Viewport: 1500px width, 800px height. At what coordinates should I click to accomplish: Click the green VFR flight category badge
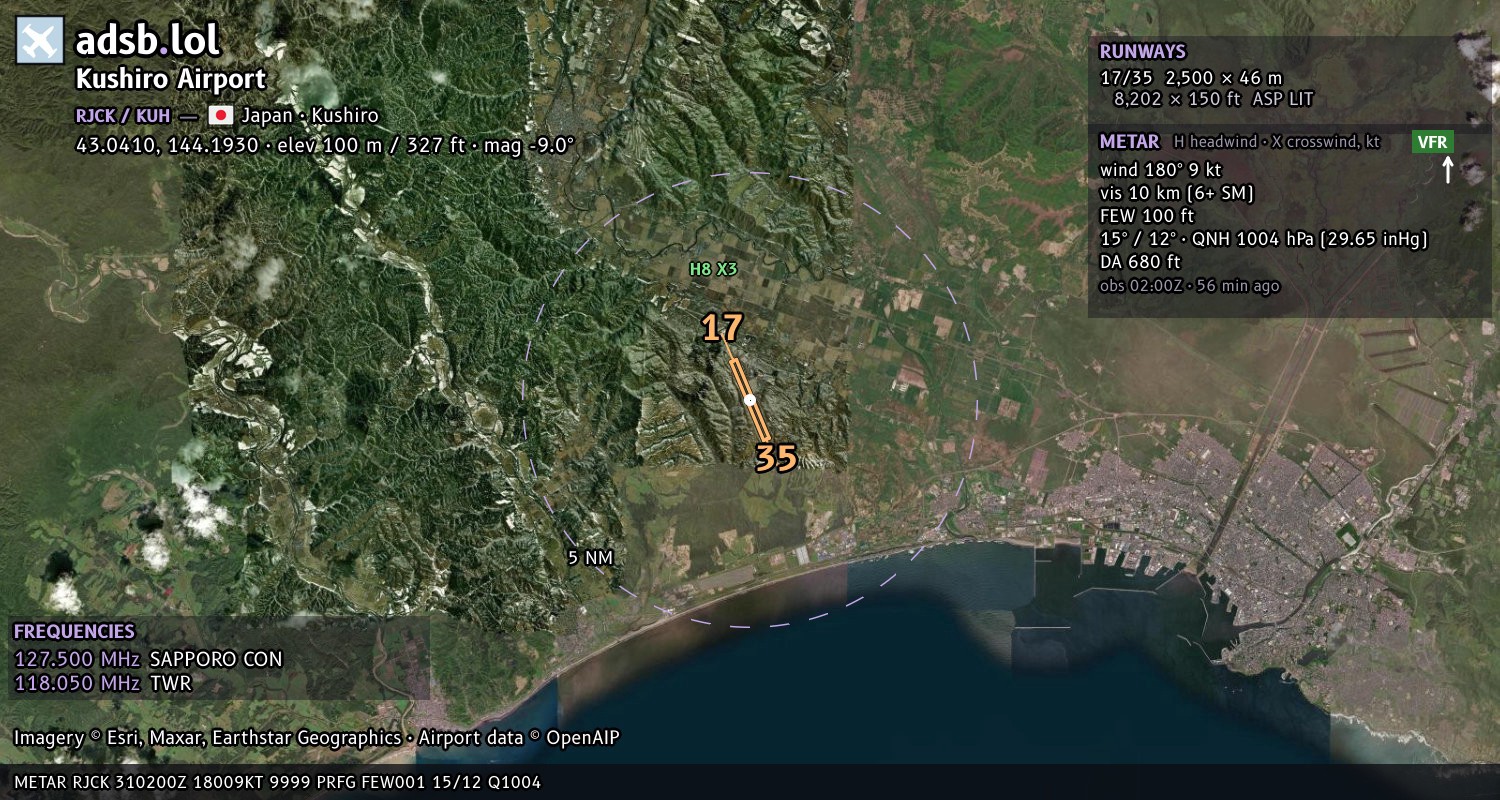point(1432,142)
